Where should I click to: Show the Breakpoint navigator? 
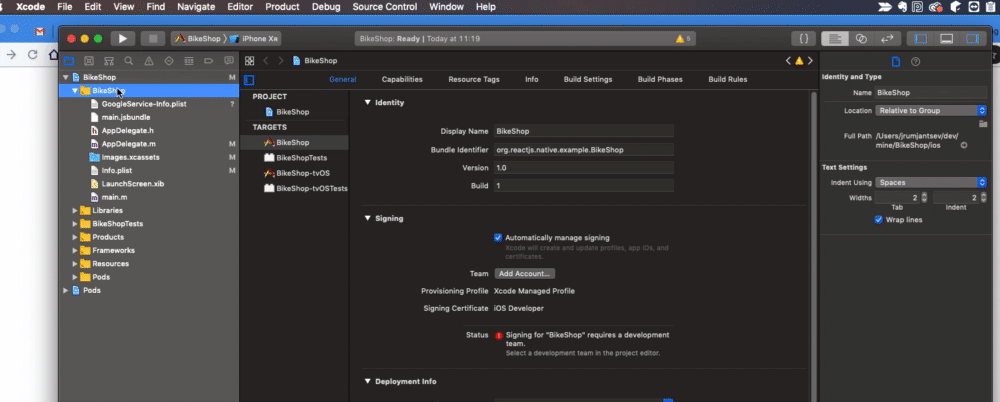point(209,61)
